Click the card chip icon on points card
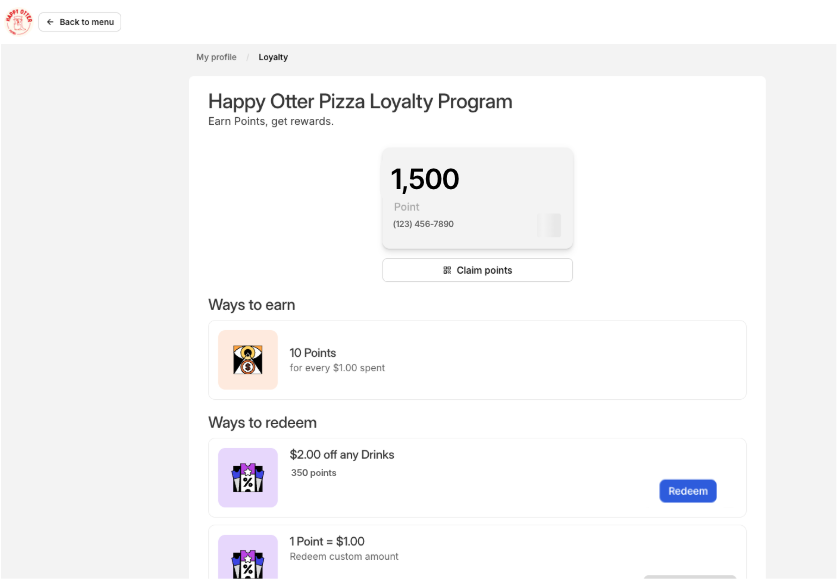Viewport: 837px width, 582px height. pos(550,225)
